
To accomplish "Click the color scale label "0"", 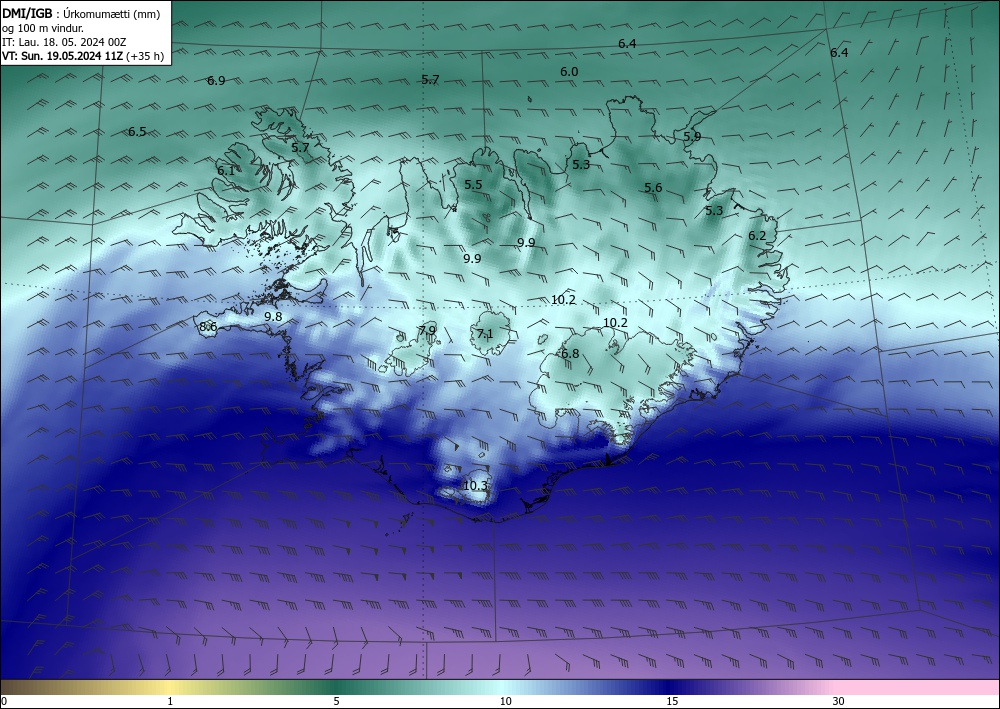I will 4,701.
